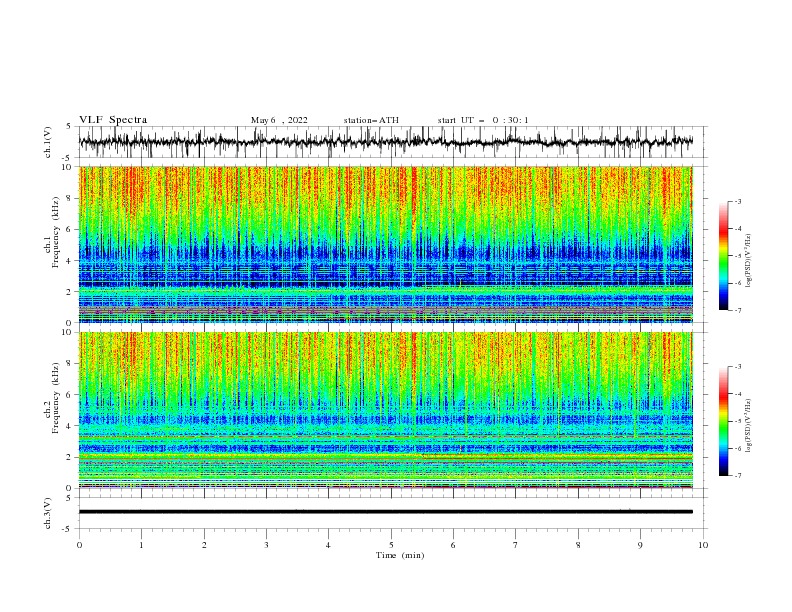Click the "station=ATH" header label
Viewport: 792px width, 612px height.
tap(371, 120)
